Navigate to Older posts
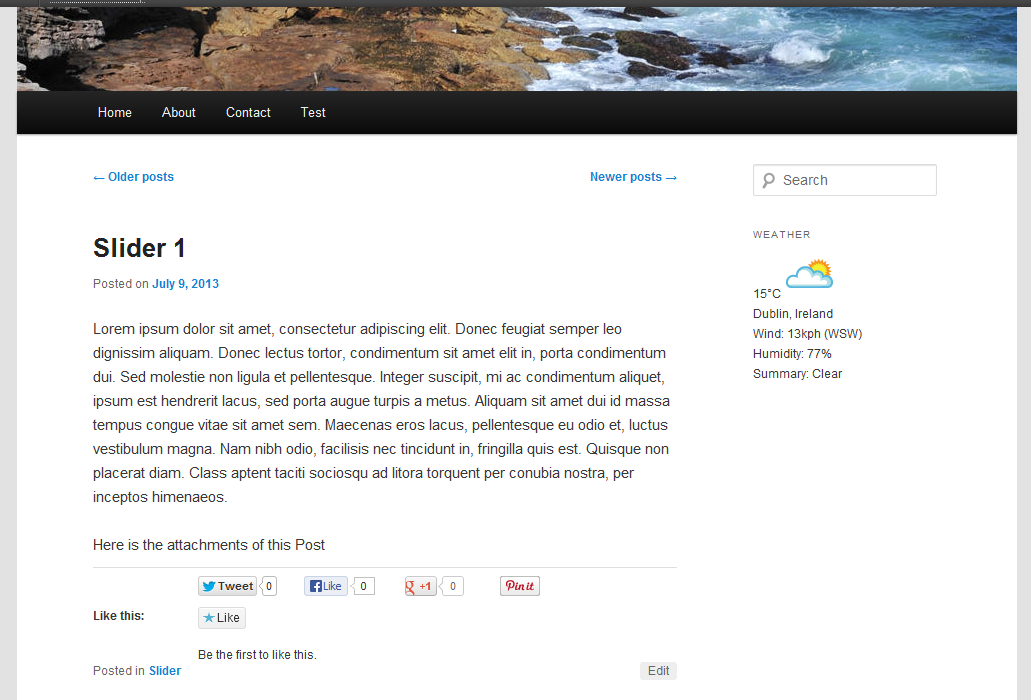 [x=133, y=177]
